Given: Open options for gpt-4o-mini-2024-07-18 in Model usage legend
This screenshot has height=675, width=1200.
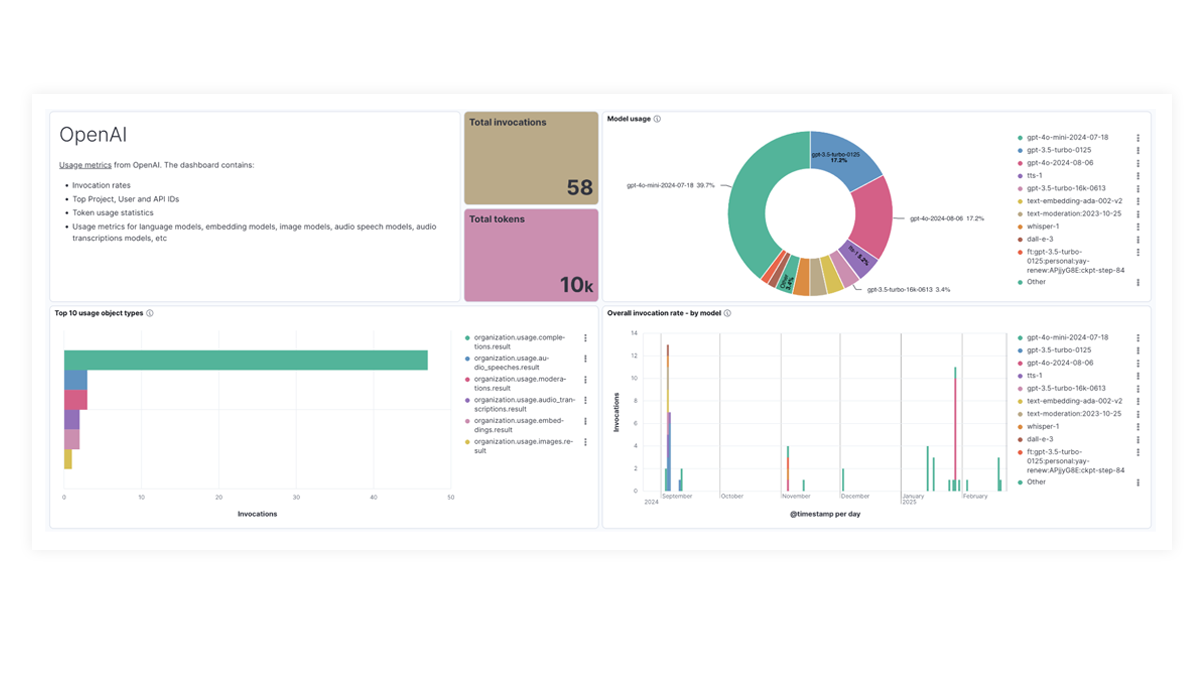Looking at the screenshot, I should [1138, 138].
